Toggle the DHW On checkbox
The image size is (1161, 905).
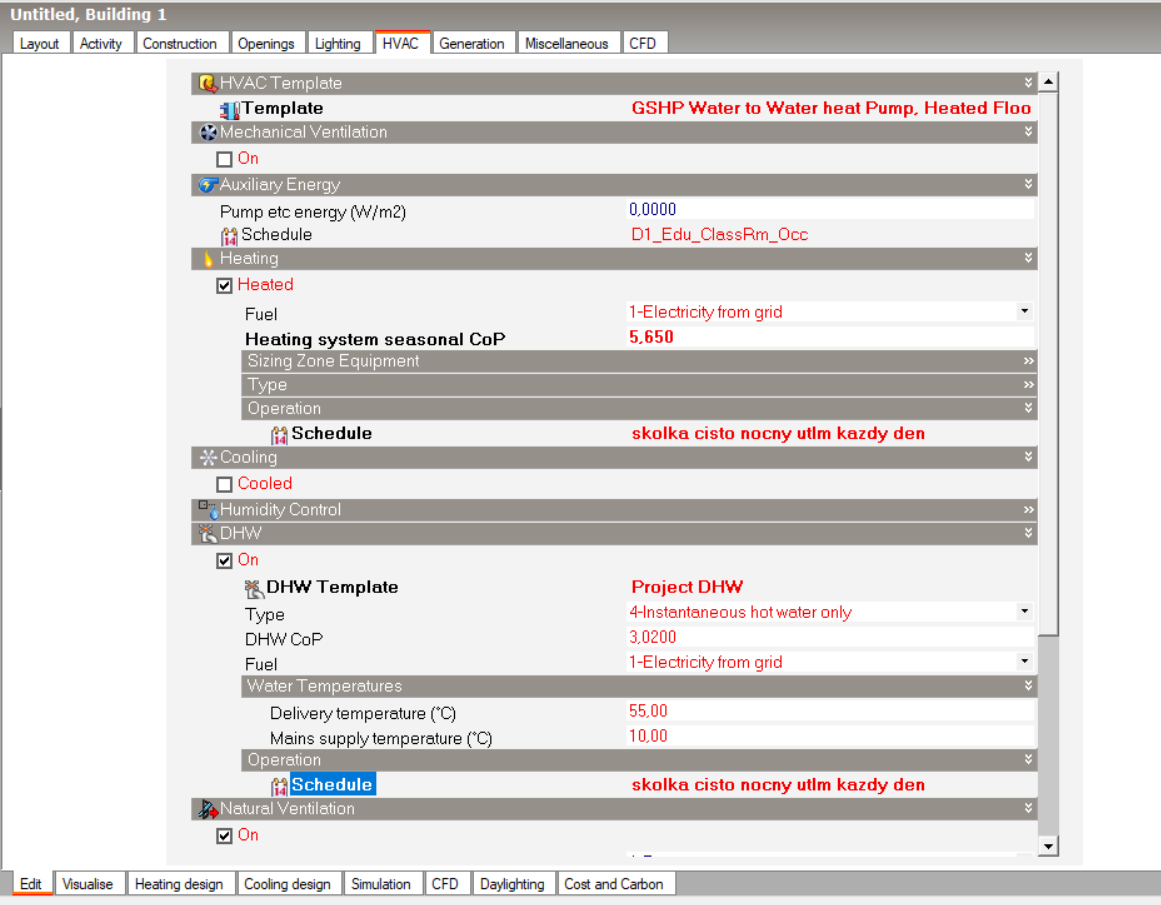pos(224,561)
